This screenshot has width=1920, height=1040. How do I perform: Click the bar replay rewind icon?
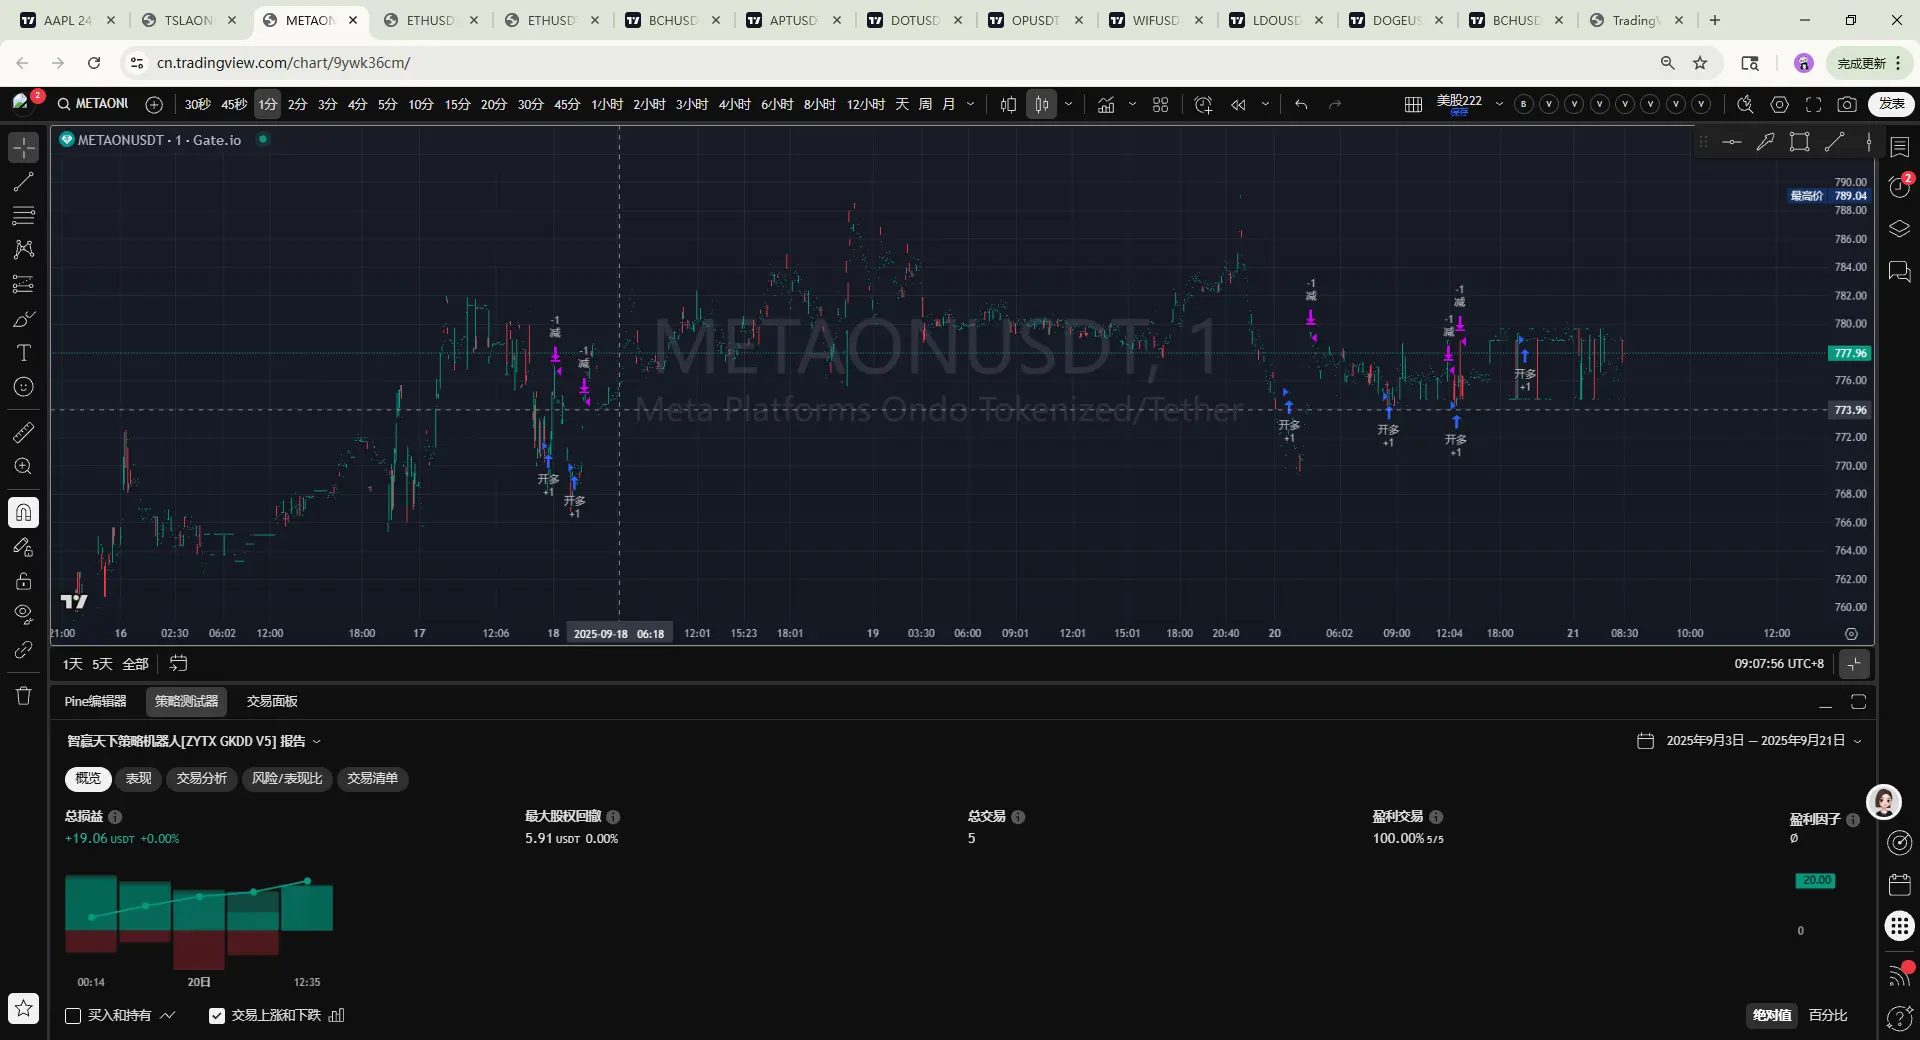(x=1238, y=104)
